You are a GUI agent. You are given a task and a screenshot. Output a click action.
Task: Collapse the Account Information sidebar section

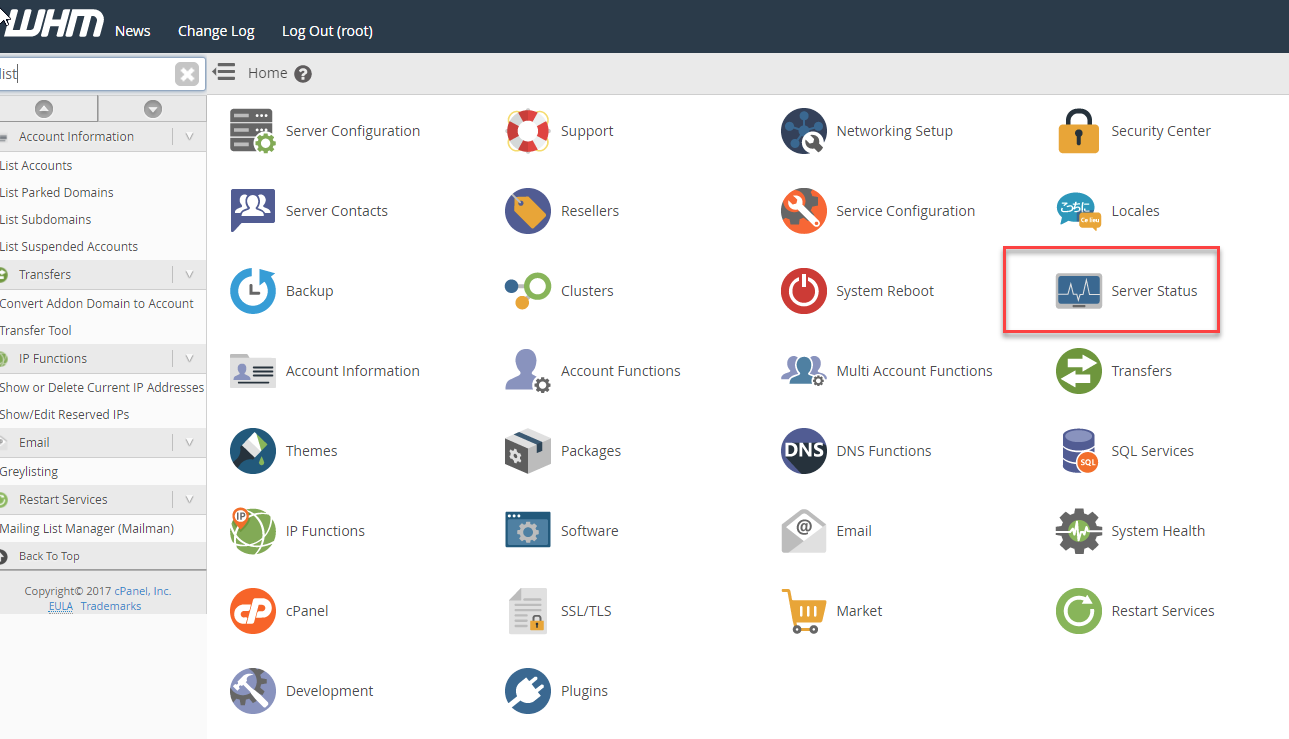point(190,137)
